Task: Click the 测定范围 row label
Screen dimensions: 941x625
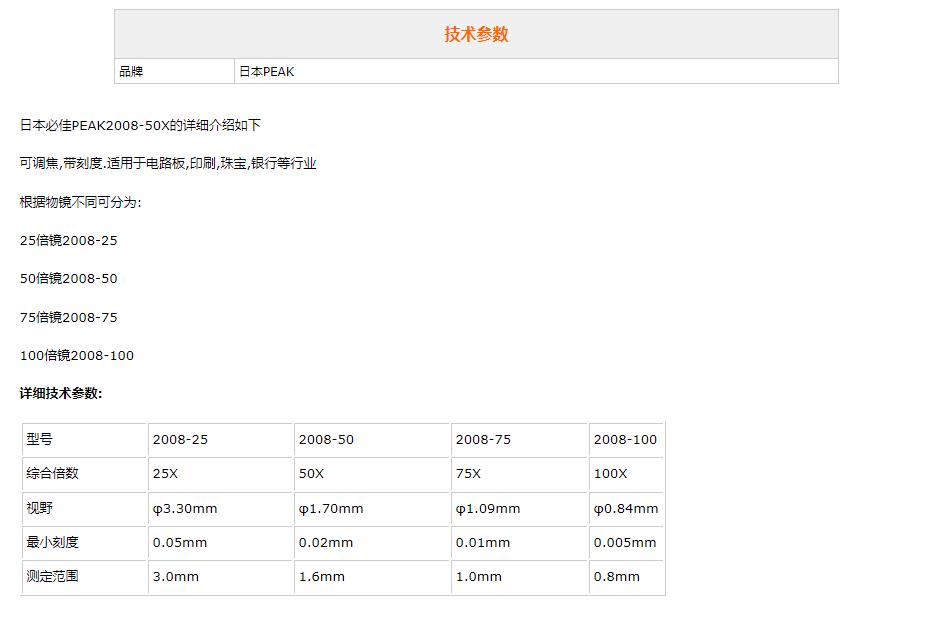Action: (x=52, y=576)
